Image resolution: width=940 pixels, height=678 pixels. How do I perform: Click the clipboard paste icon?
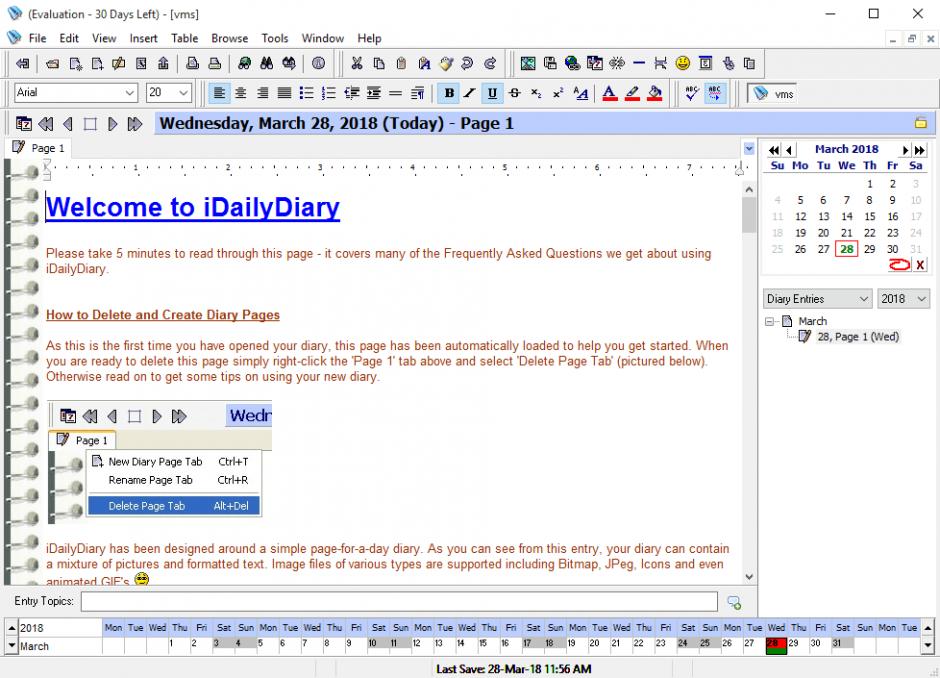point(402,64)
